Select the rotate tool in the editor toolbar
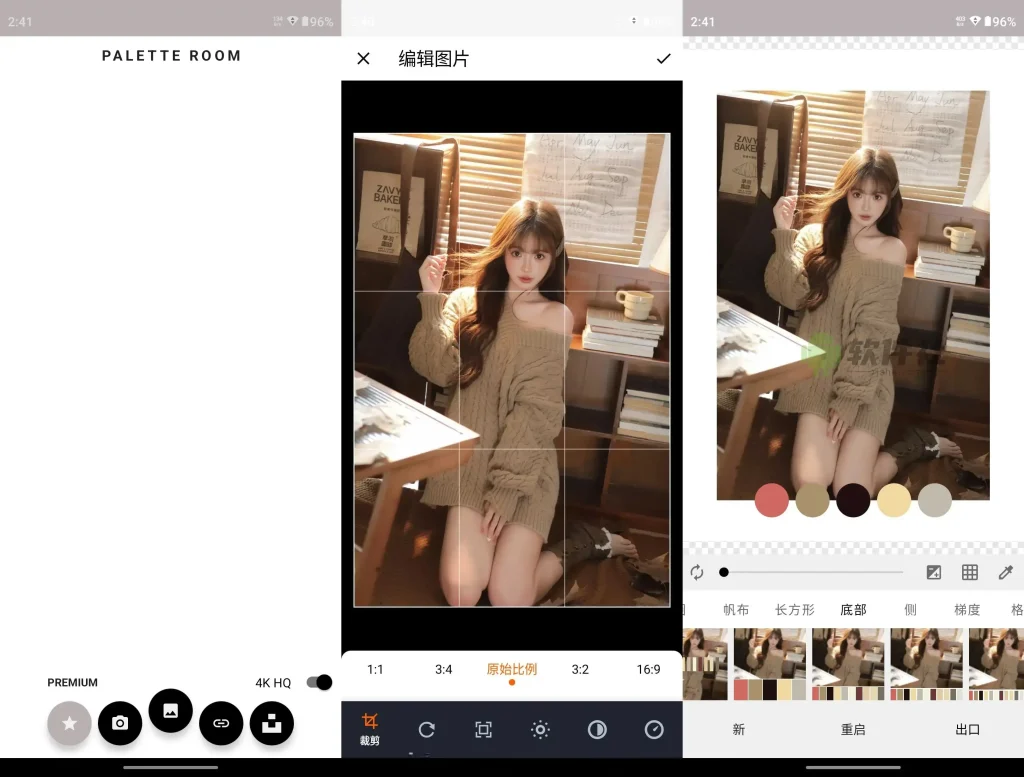The width and height of the screenshot is (1024, 777). 428,730
